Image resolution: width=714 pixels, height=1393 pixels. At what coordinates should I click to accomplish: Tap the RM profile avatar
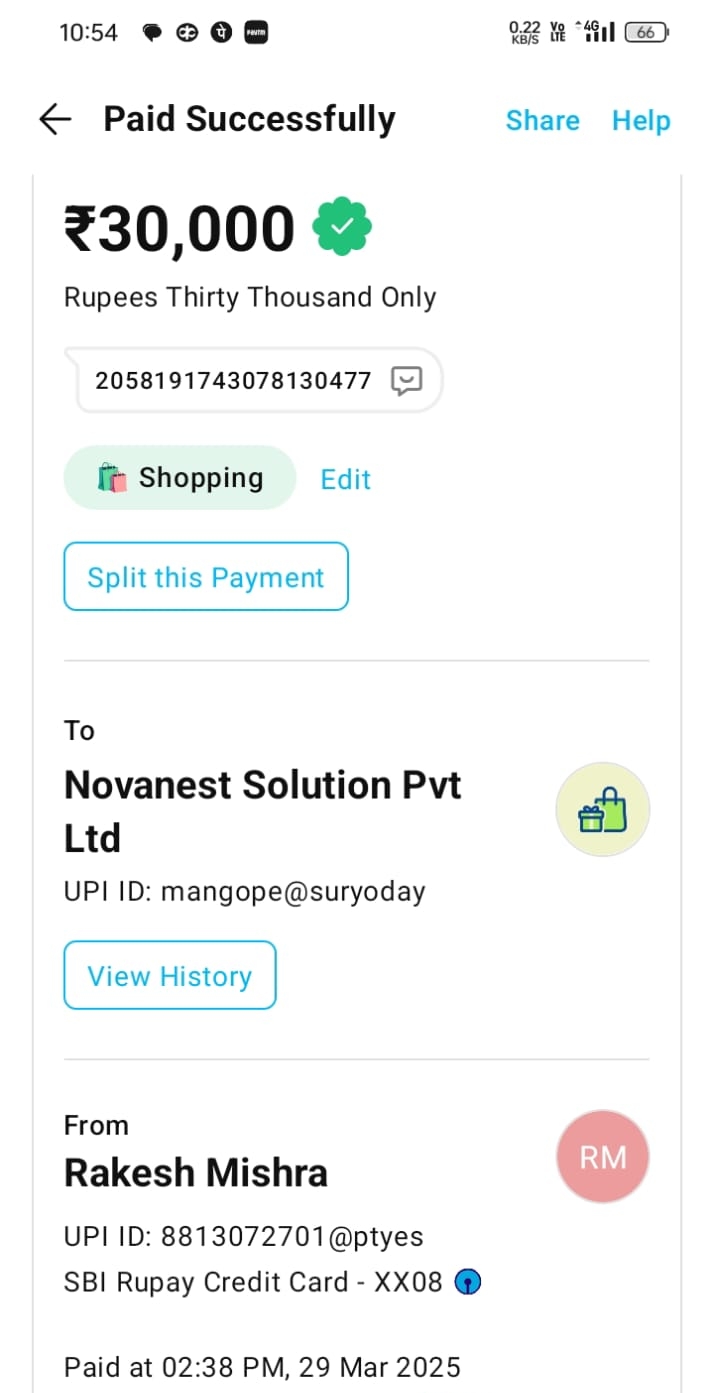click(602, 1156)
